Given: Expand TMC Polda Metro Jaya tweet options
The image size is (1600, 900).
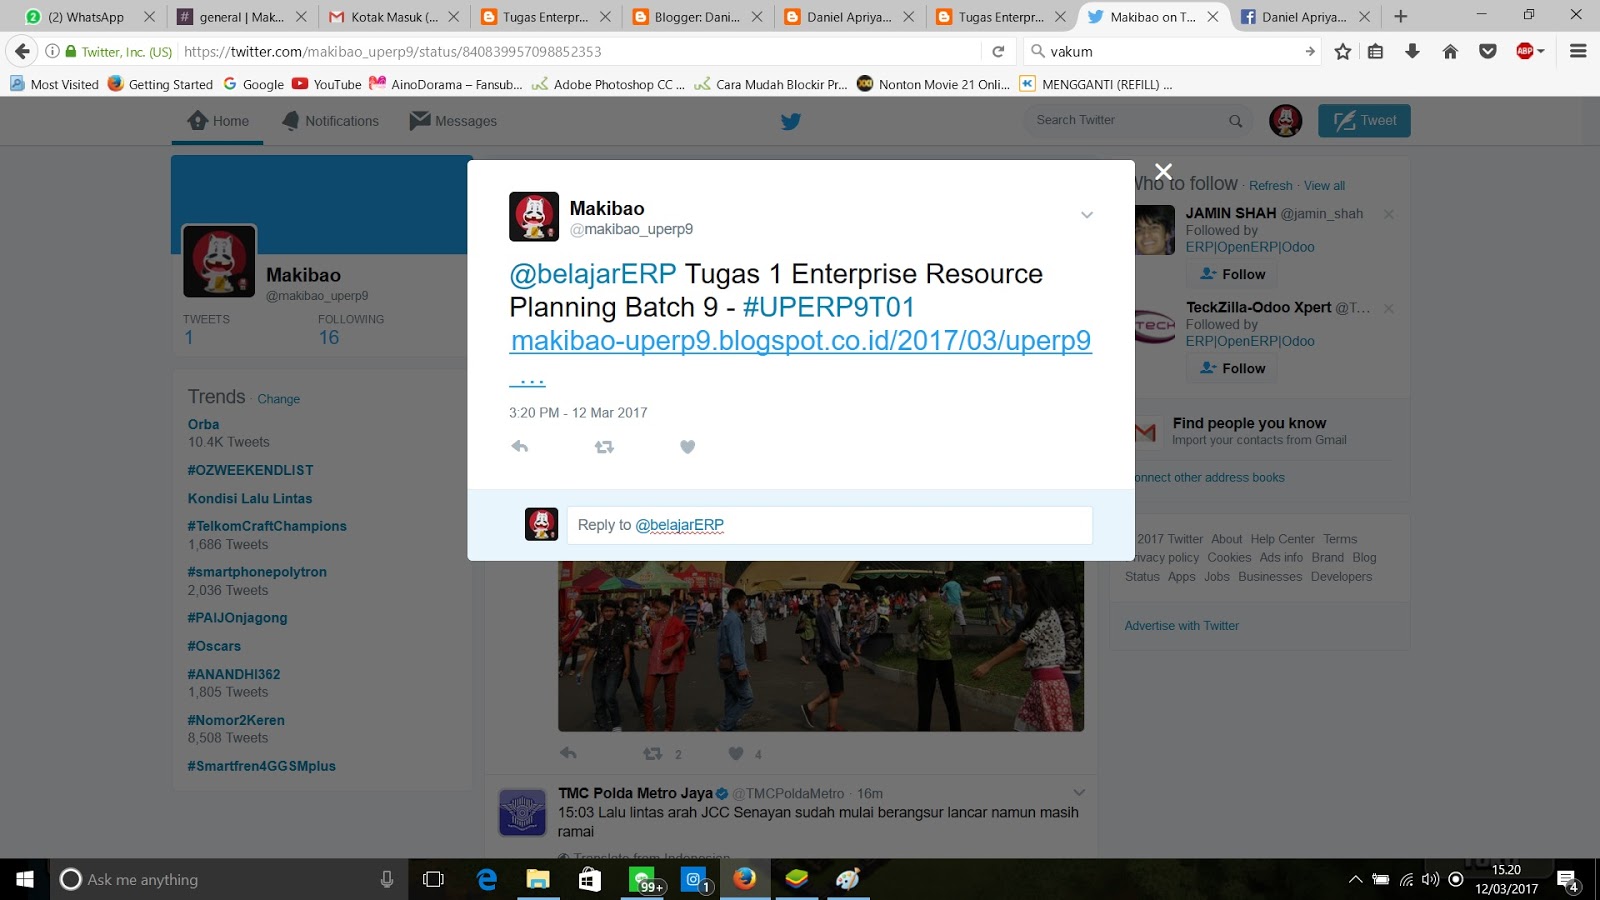Looking at the screenshot, I should coord(1079,793).
